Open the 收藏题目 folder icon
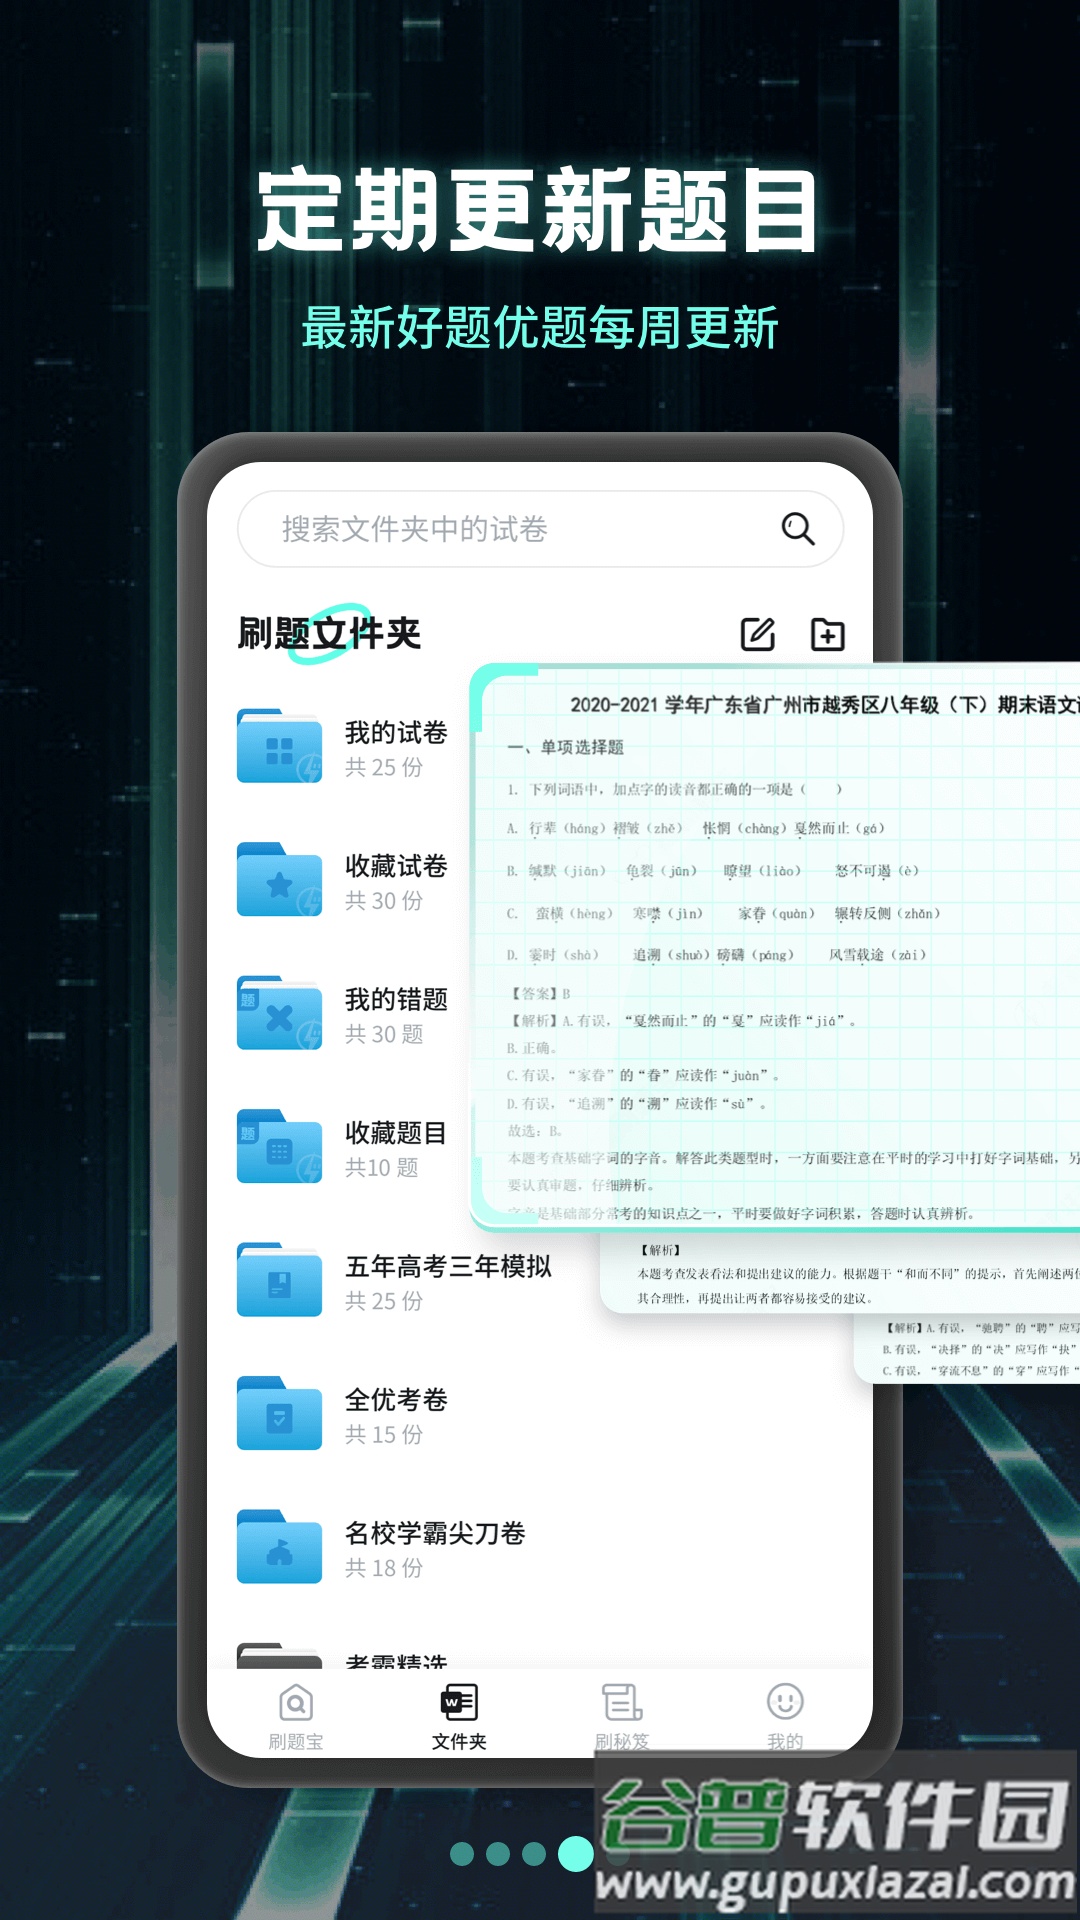Screen dimensions: 1080x1920 click(280, 1147)
